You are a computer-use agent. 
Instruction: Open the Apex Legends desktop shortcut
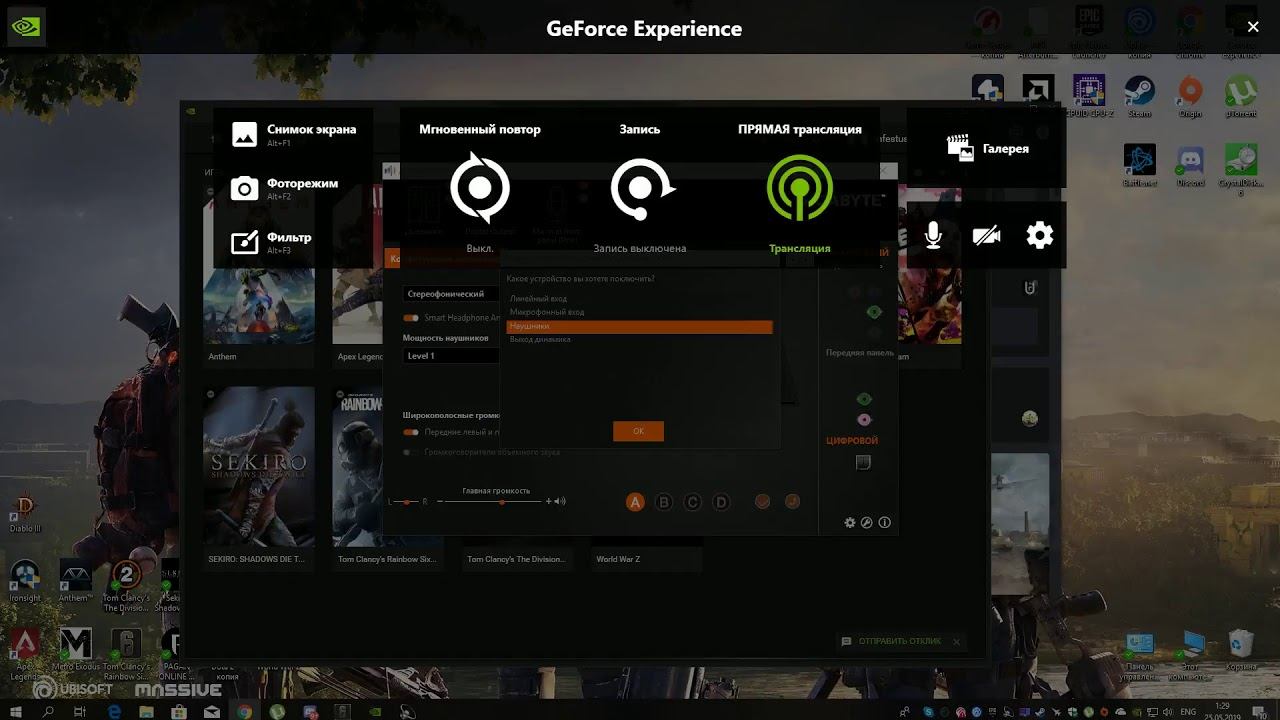pos(25,654)
